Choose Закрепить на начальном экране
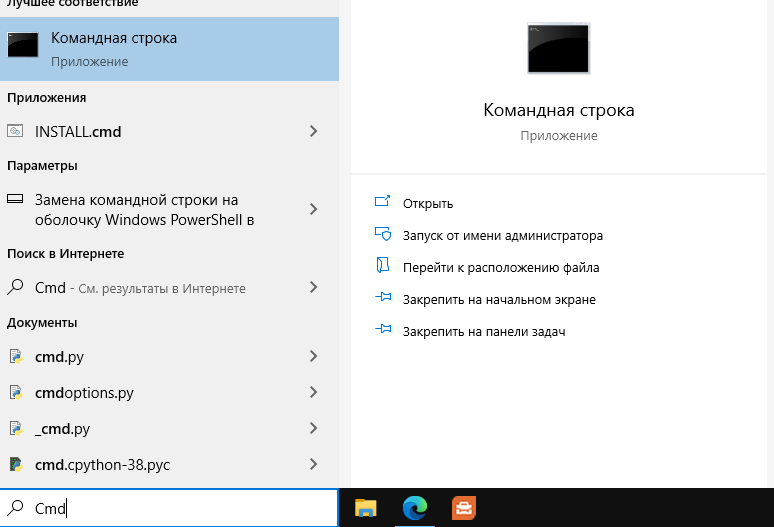 pyautogui.click(x=499, y=300)
